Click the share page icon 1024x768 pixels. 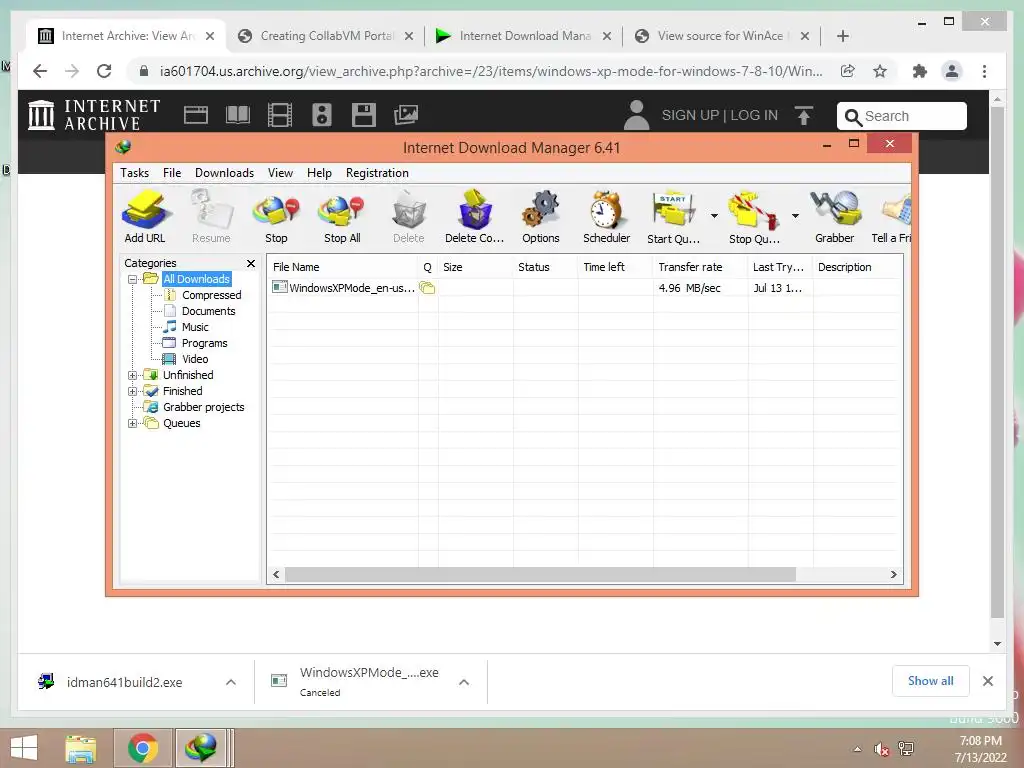[x=848, y=71]
